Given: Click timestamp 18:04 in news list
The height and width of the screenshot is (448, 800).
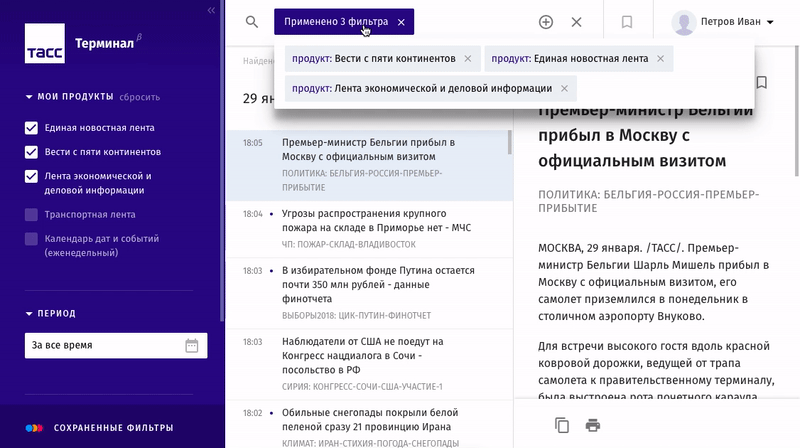Looking at the screenshot, I should (x=253, y=214).
